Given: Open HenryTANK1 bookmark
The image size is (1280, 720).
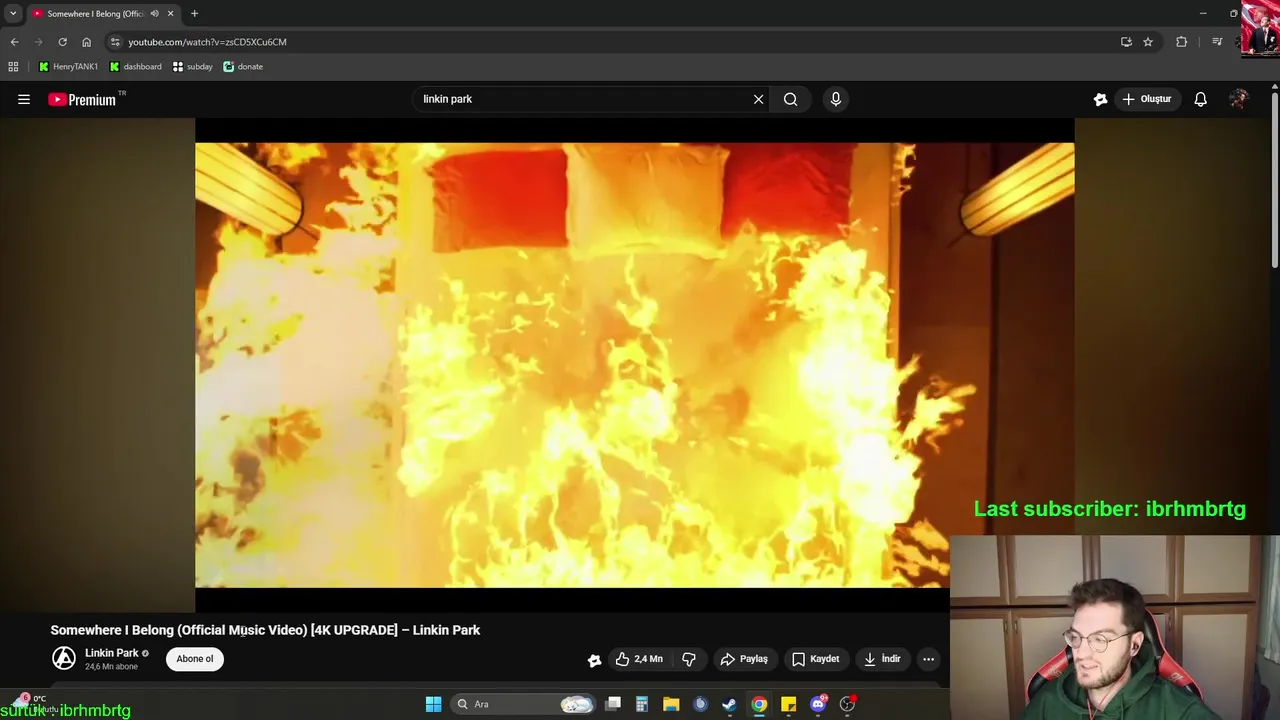Looking at the screenshot, I should 68,67.
